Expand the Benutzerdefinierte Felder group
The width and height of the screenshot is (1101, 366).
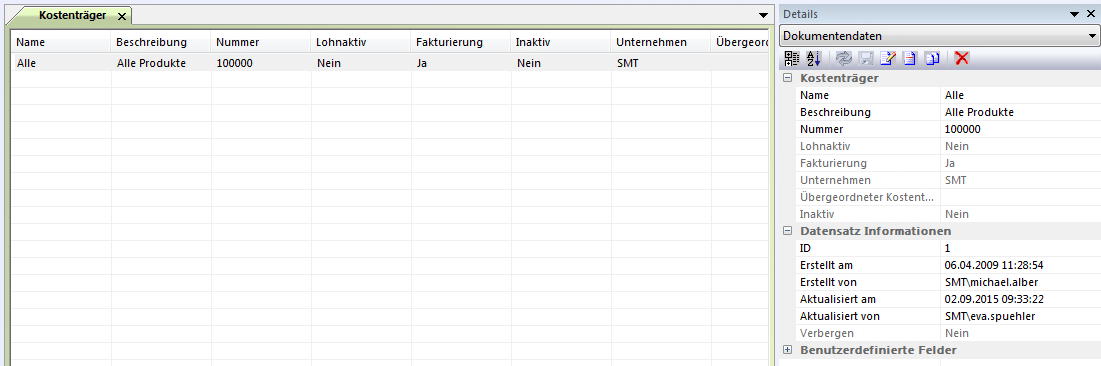(x=787, y=350)
